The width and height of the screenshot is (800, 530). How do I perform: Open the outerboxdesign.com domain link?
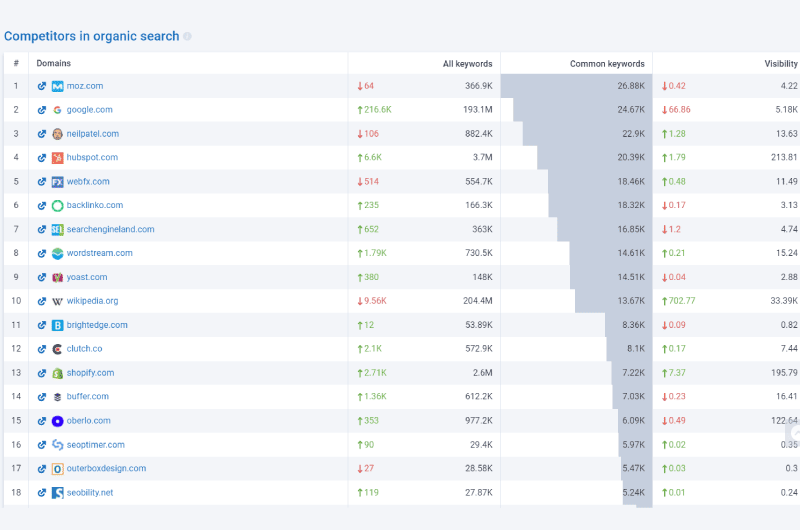106,468
